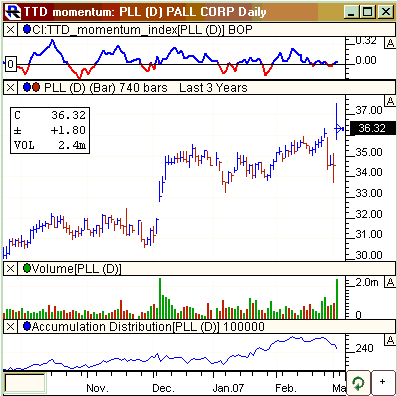Toggle auto-scale 'A' on Volume pane
Viewport: 397px width, 396px height.
tap(390, 282)
